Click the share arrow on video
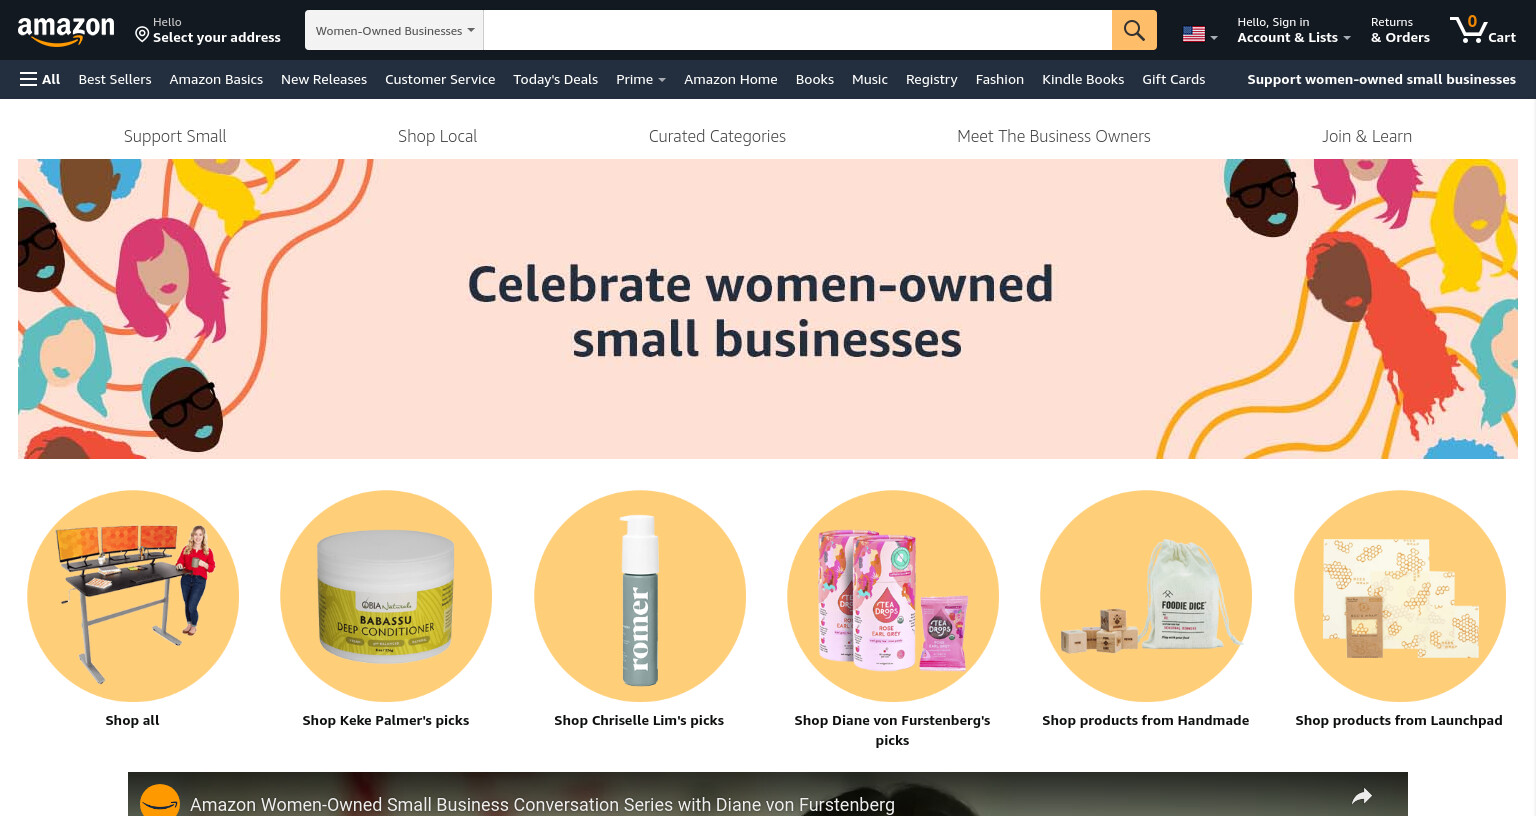Screen dimensions: 1536x816 click(x=1362, y=796)
